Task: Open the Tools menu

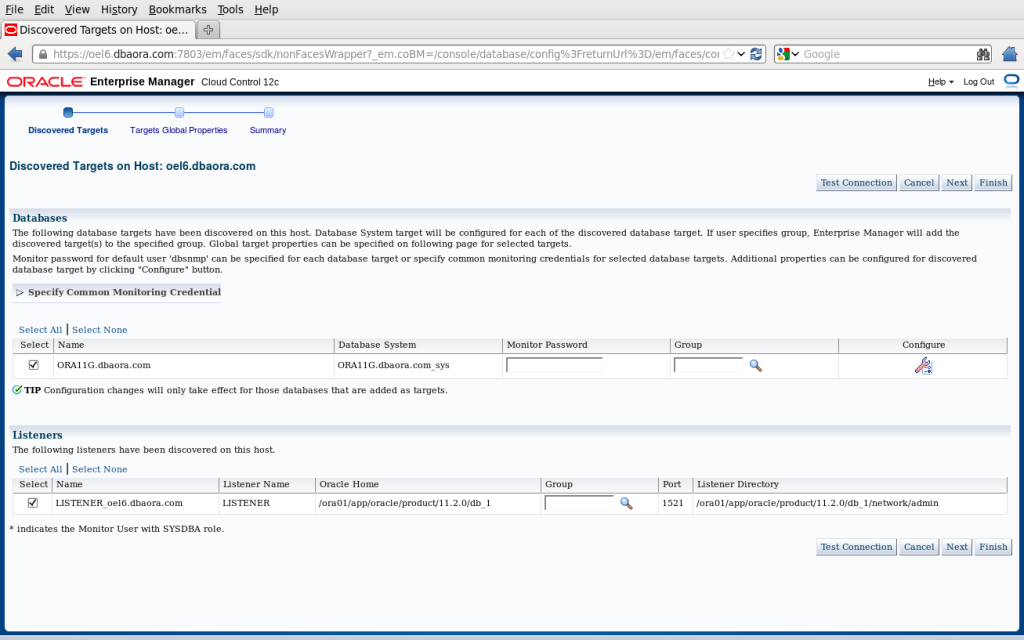Action: click(230, 9)
